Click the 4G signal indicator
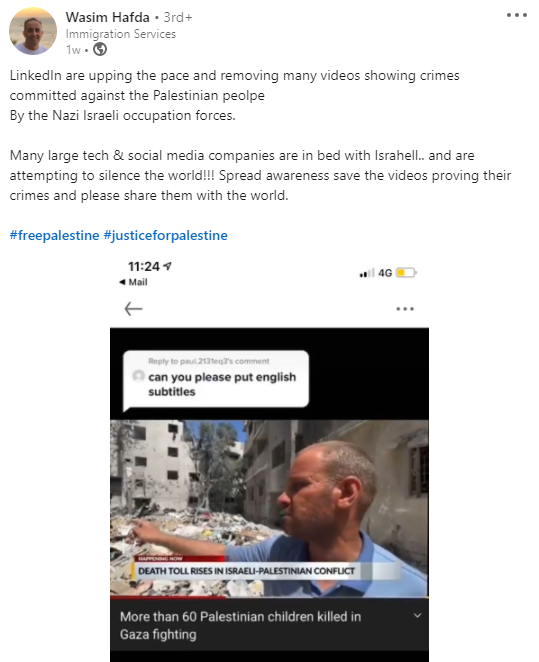 click(x=385, y=273)
